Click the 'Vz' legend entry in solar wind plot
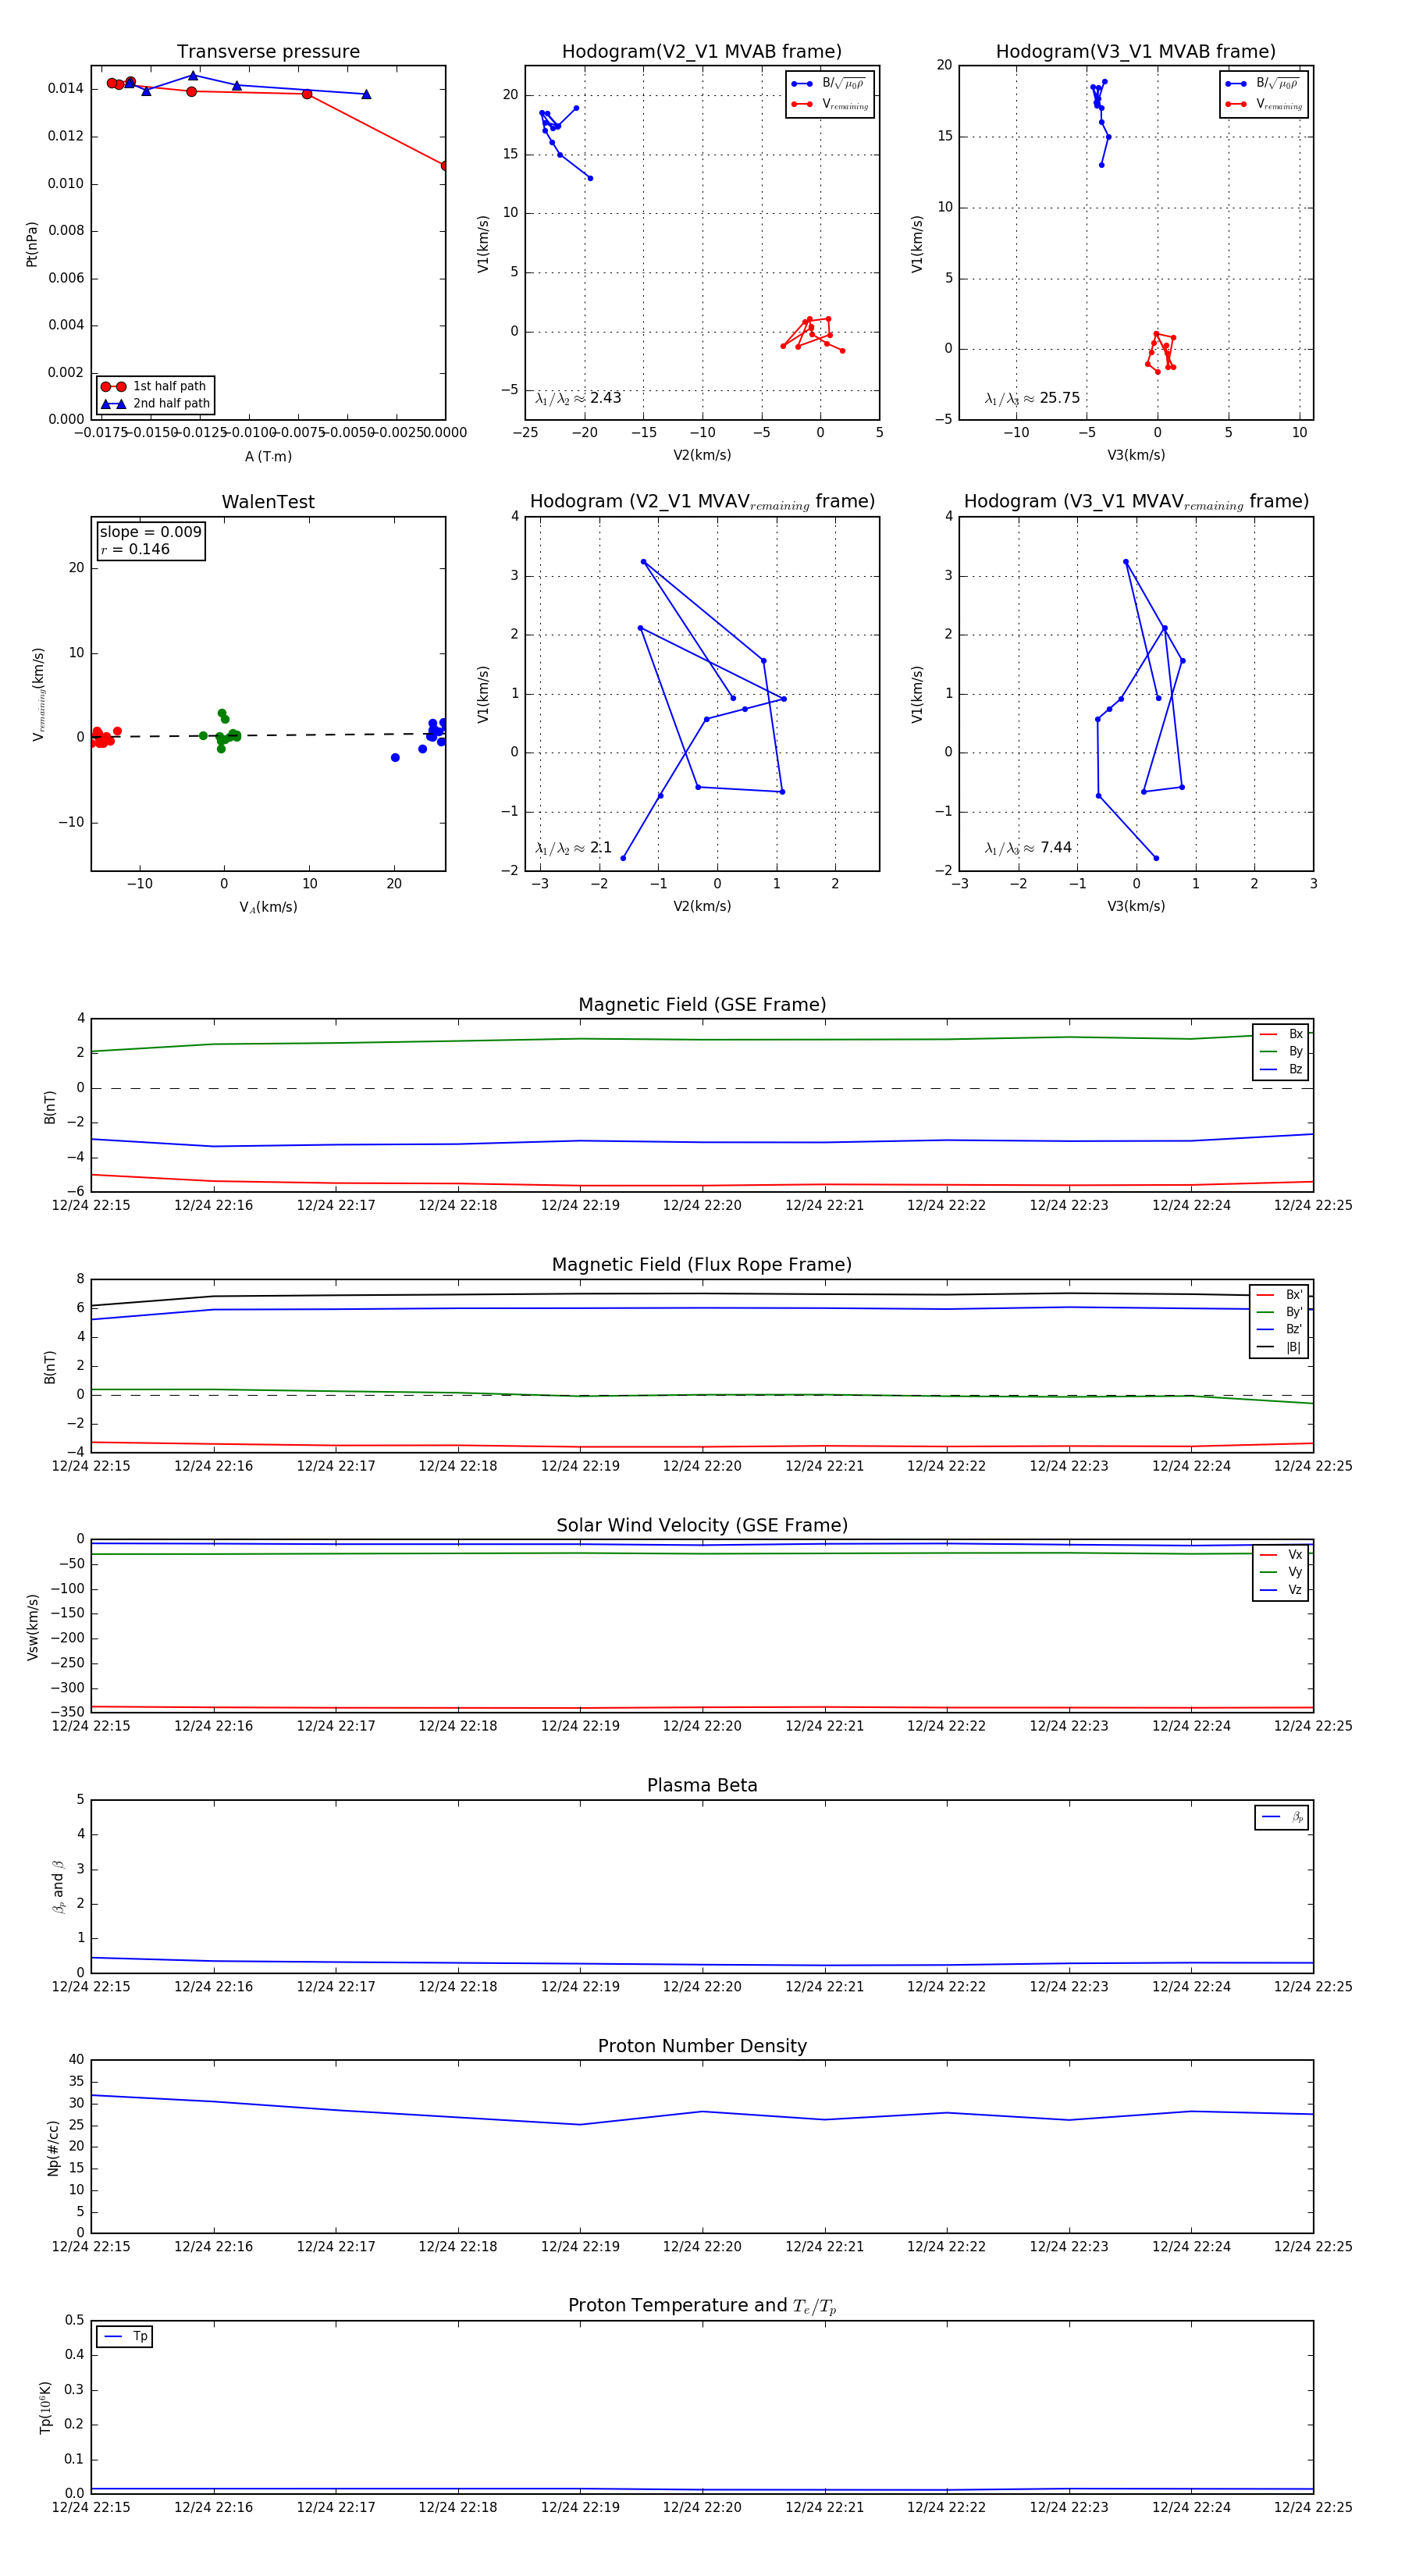Image resolution: width=1405 pixels, height=2576 pixels. [1281, 1590]
